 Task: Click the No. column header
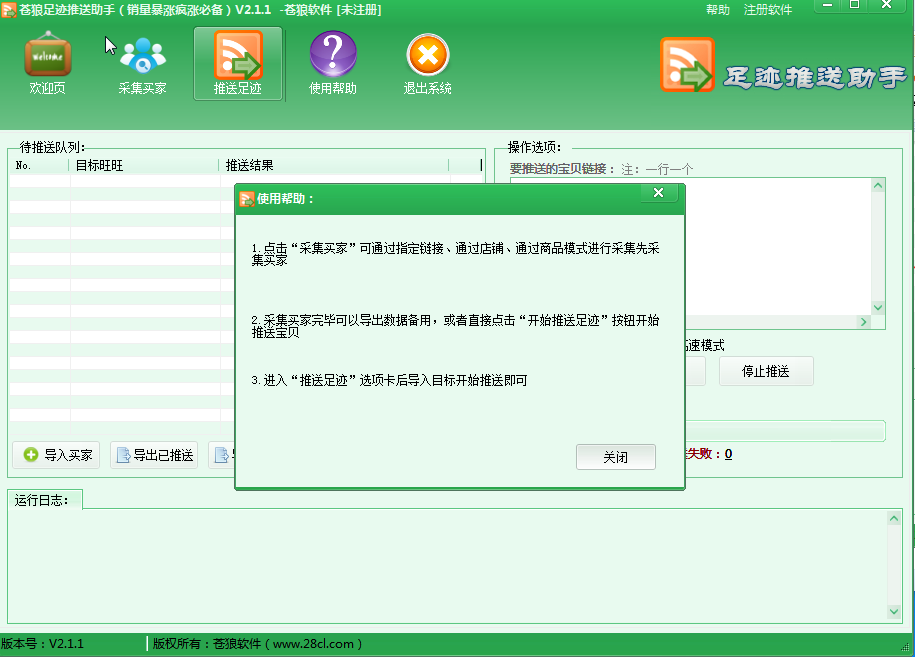(x=39, y=166)
